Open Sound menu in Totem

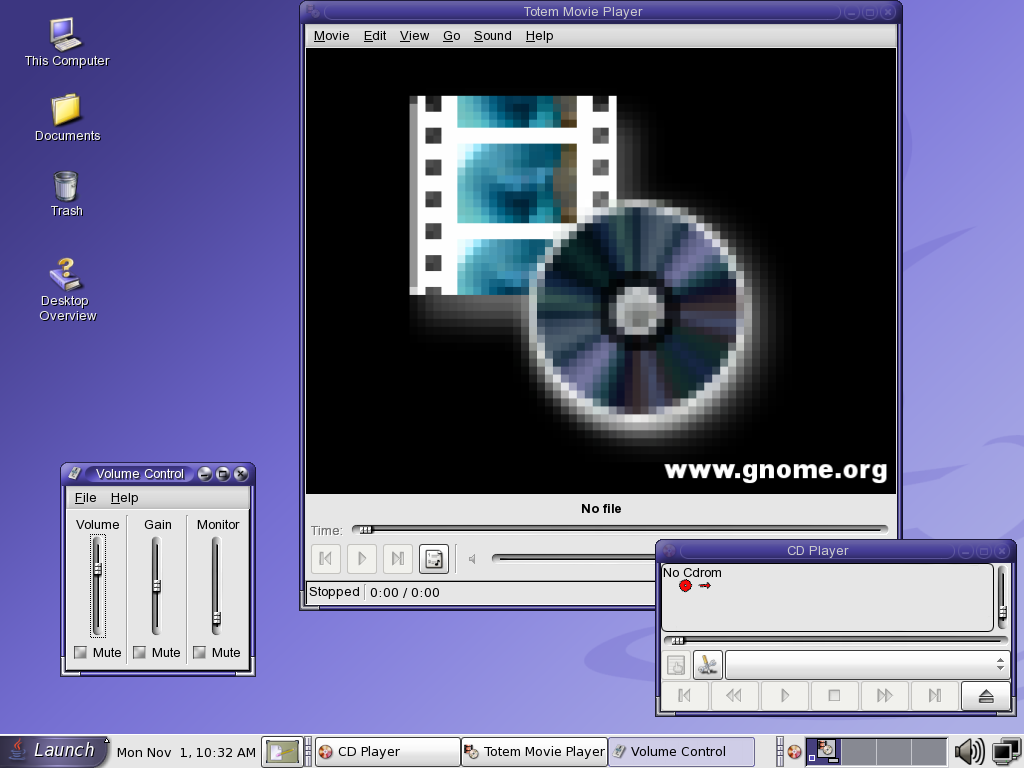pos(492,36)
